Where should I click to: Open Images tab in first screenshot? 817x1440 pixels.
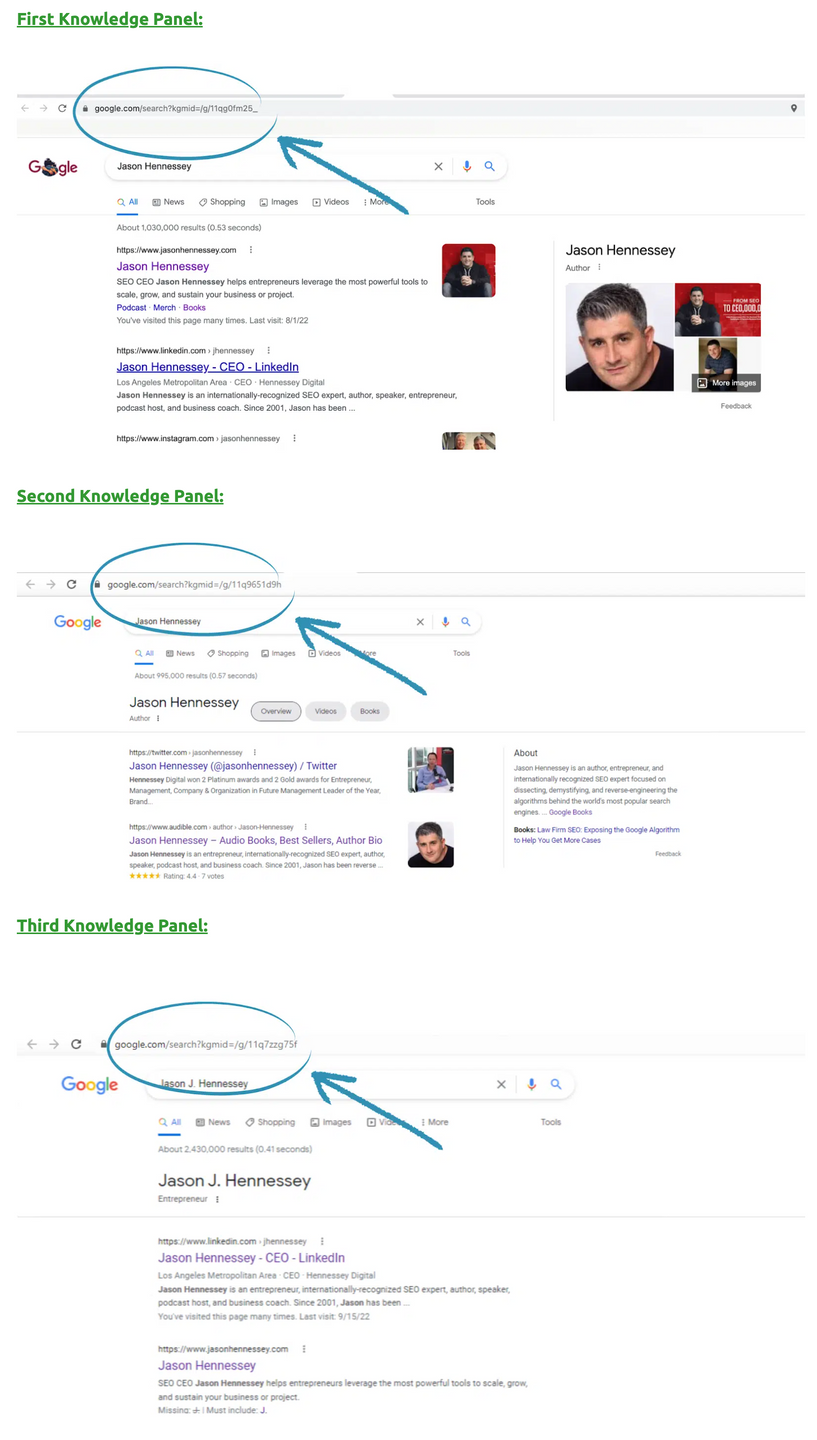point(278,202)
